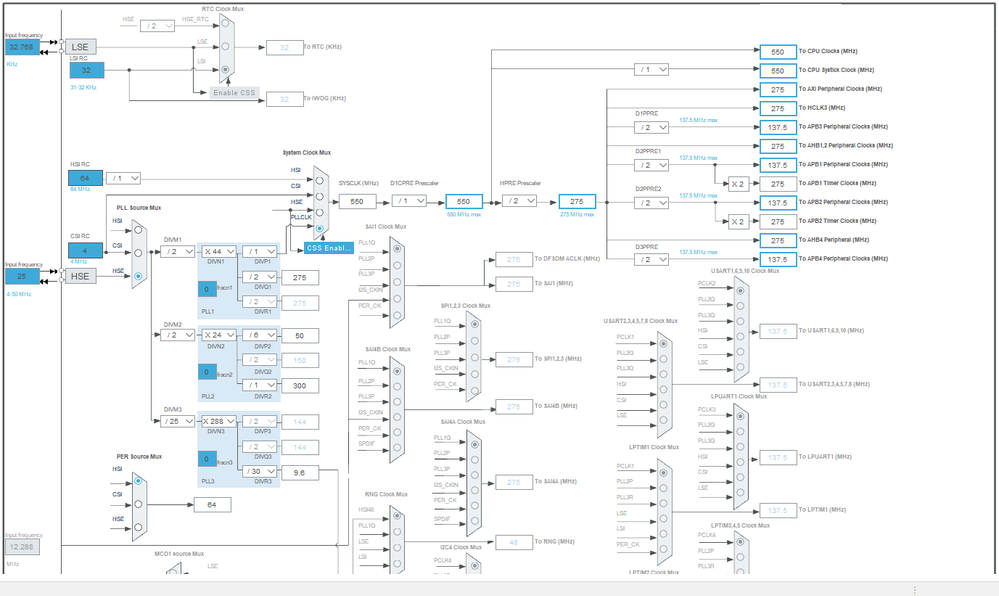Select PLL1Q in RNG Clock Mux
Viewport: 999px width, 596px height.
[398, 532]
